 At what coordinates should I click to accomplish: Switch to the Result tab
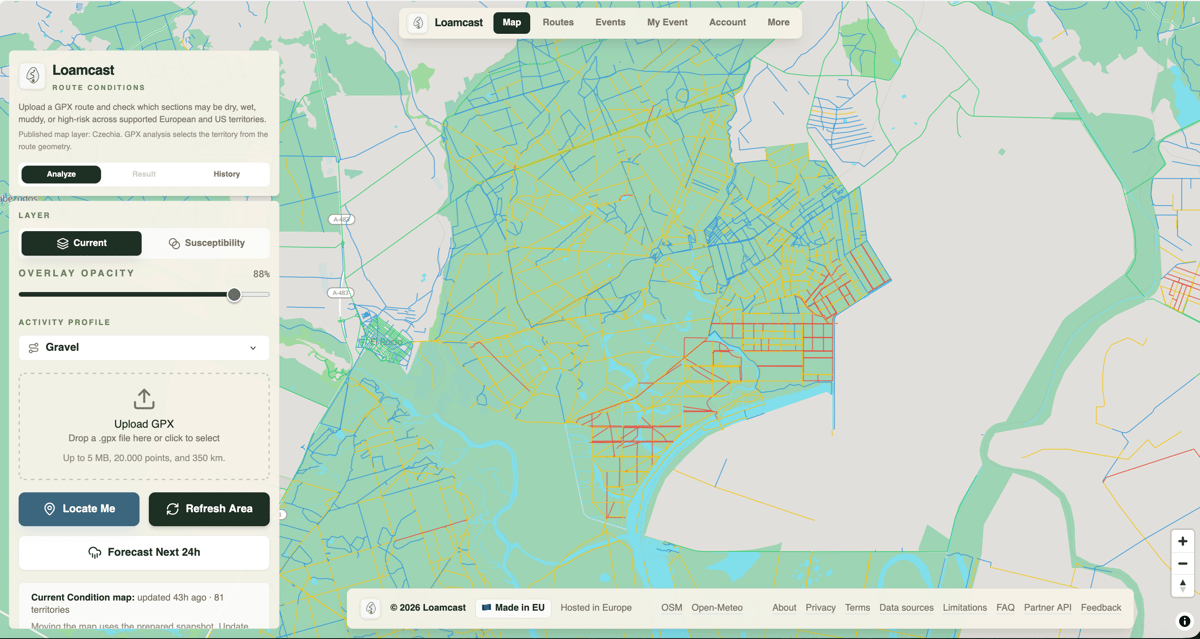tap(144, 174)
